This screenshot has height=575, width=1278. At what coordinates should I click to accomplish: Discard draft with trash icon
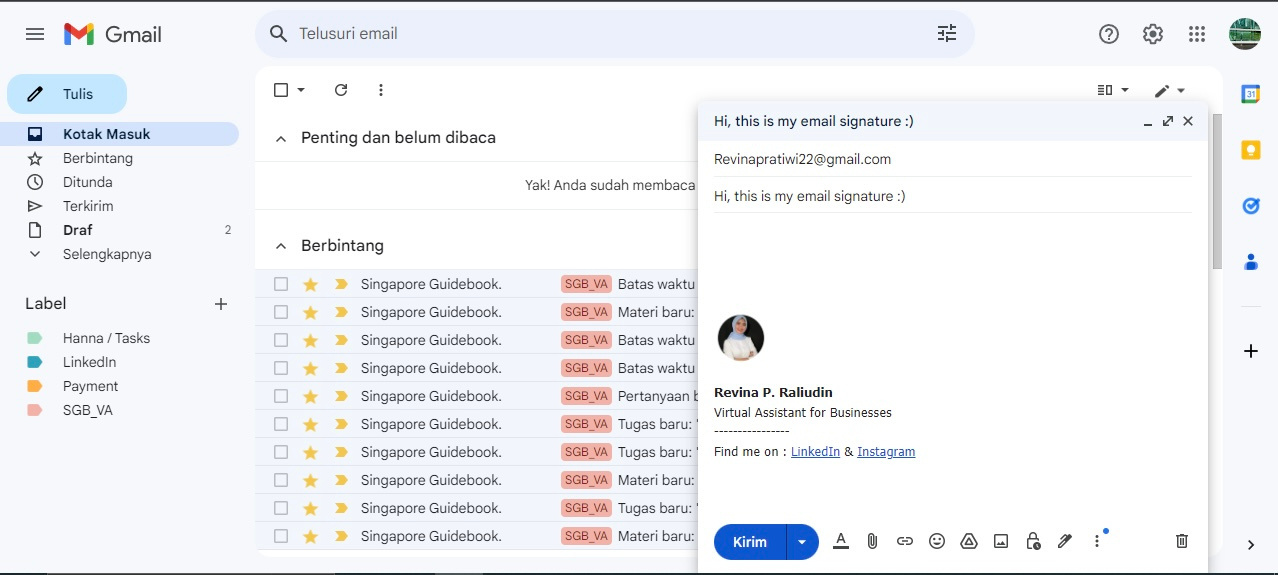(1182, 541)
